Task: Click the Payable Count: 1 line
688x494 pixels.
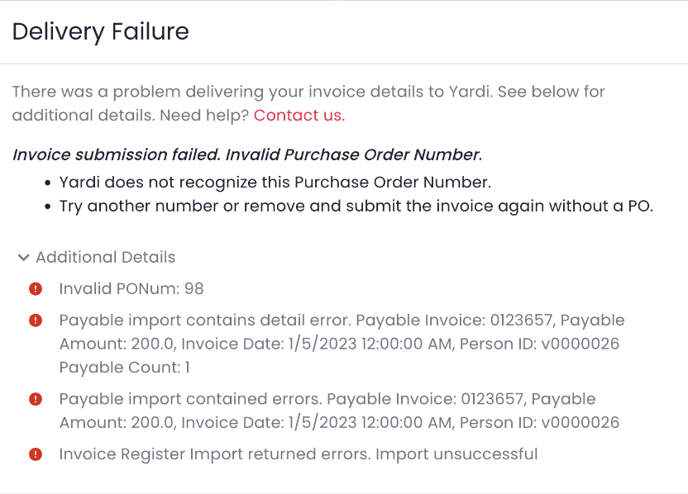Action: coord(125,368)
